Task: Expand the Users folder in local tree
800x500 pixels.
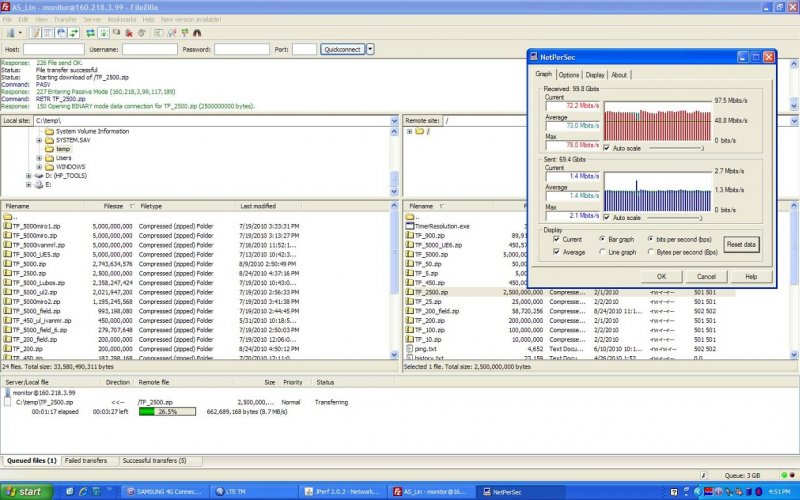Action: pyautogui.click(x=39, y=158)
